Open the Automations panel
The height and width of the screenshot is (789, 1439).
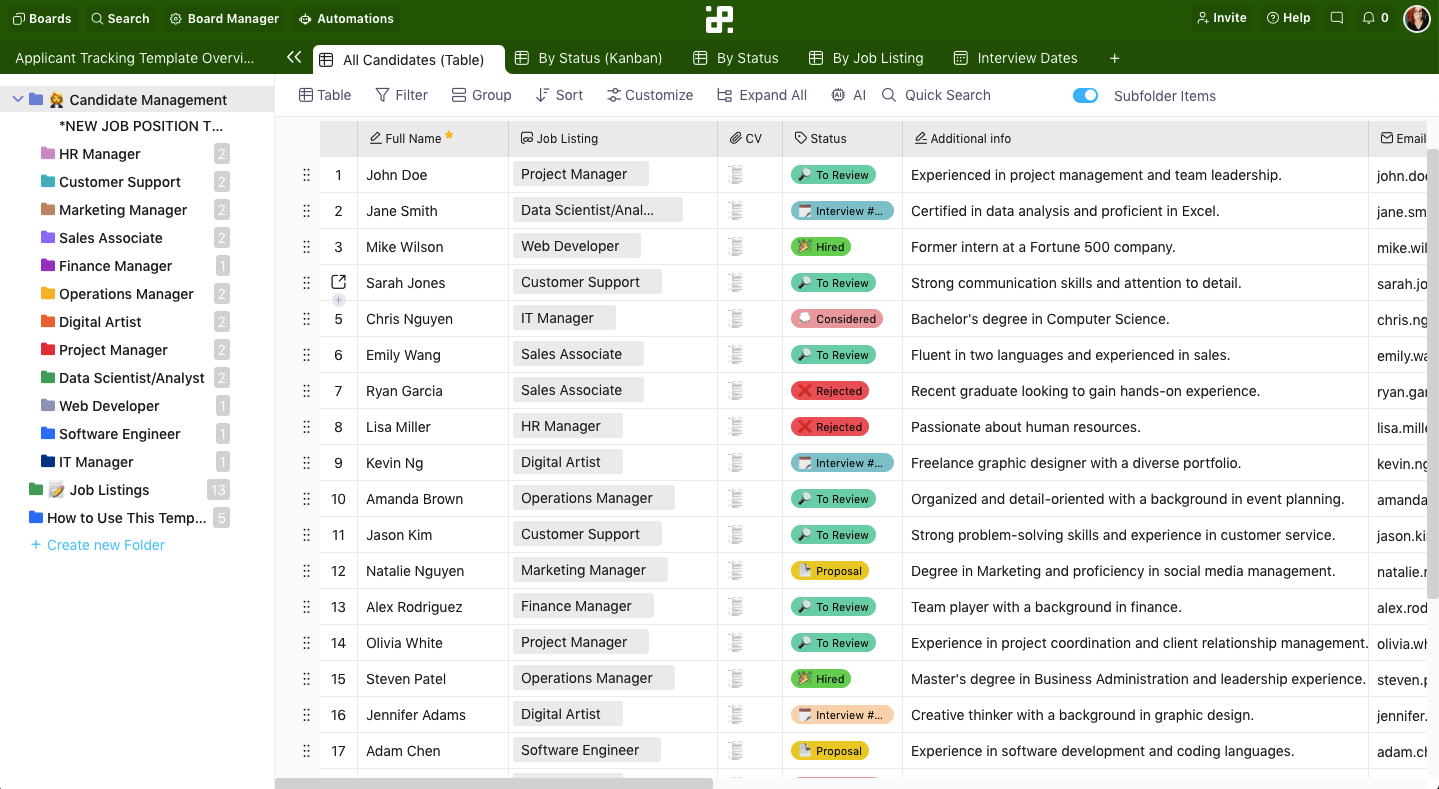[x=346, y=18]
